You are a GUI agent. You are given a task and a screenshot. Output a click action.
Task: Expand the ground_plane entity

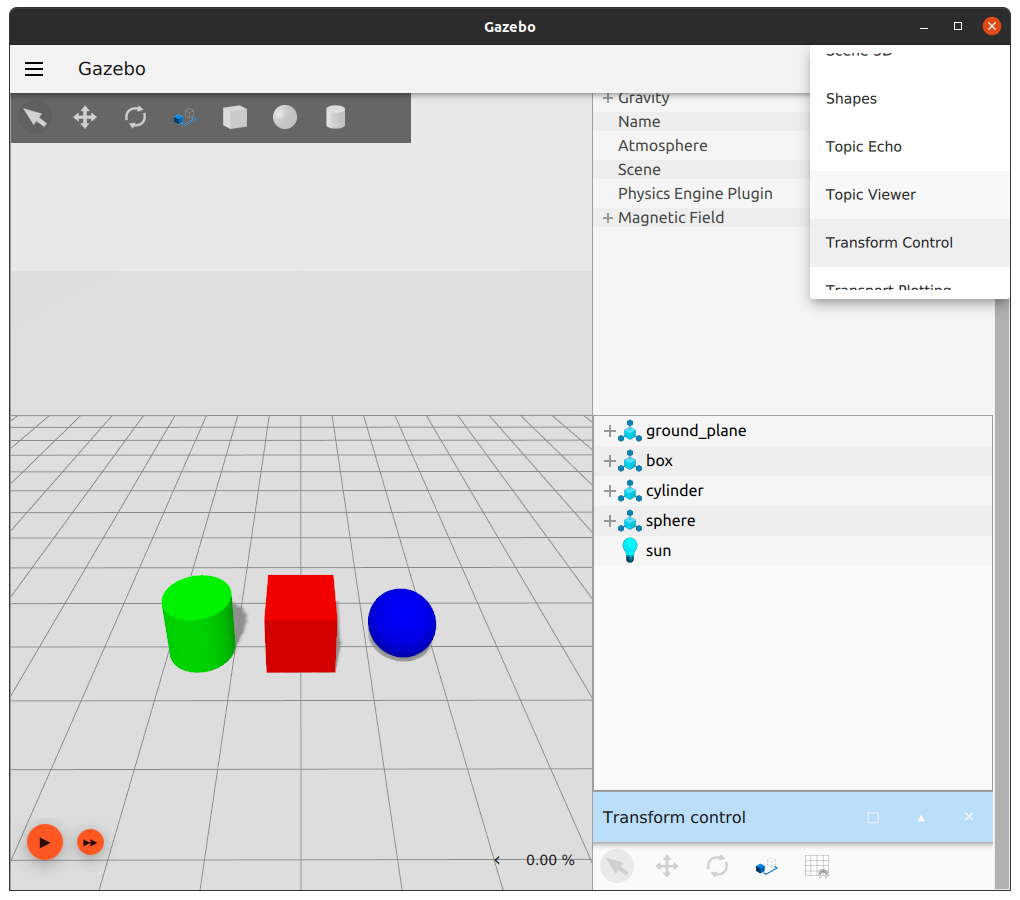[x=610, y=431]
